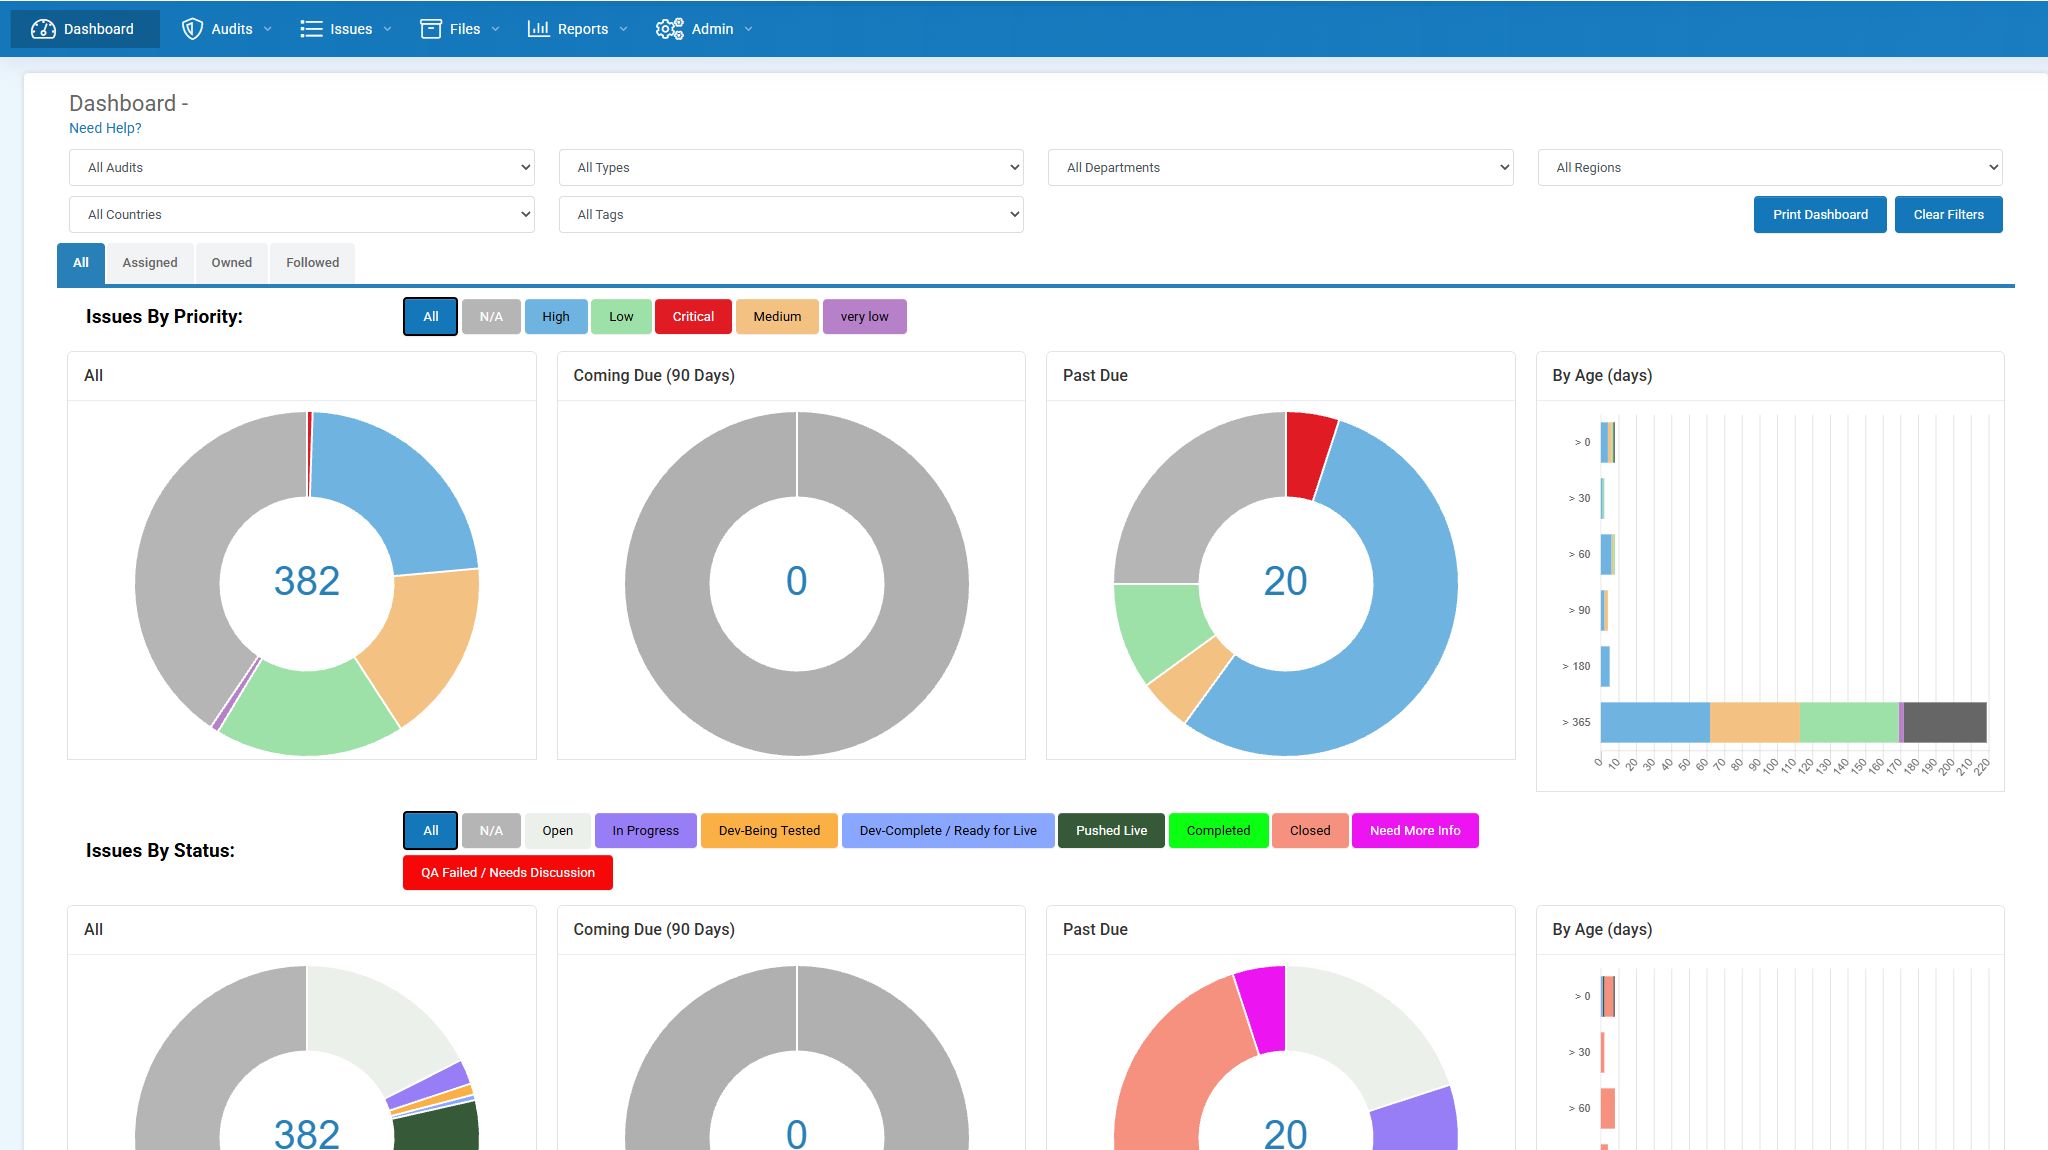Click the Clear Filters button
Viewport: 2048px width, 1150px height.
[1948, 214]
